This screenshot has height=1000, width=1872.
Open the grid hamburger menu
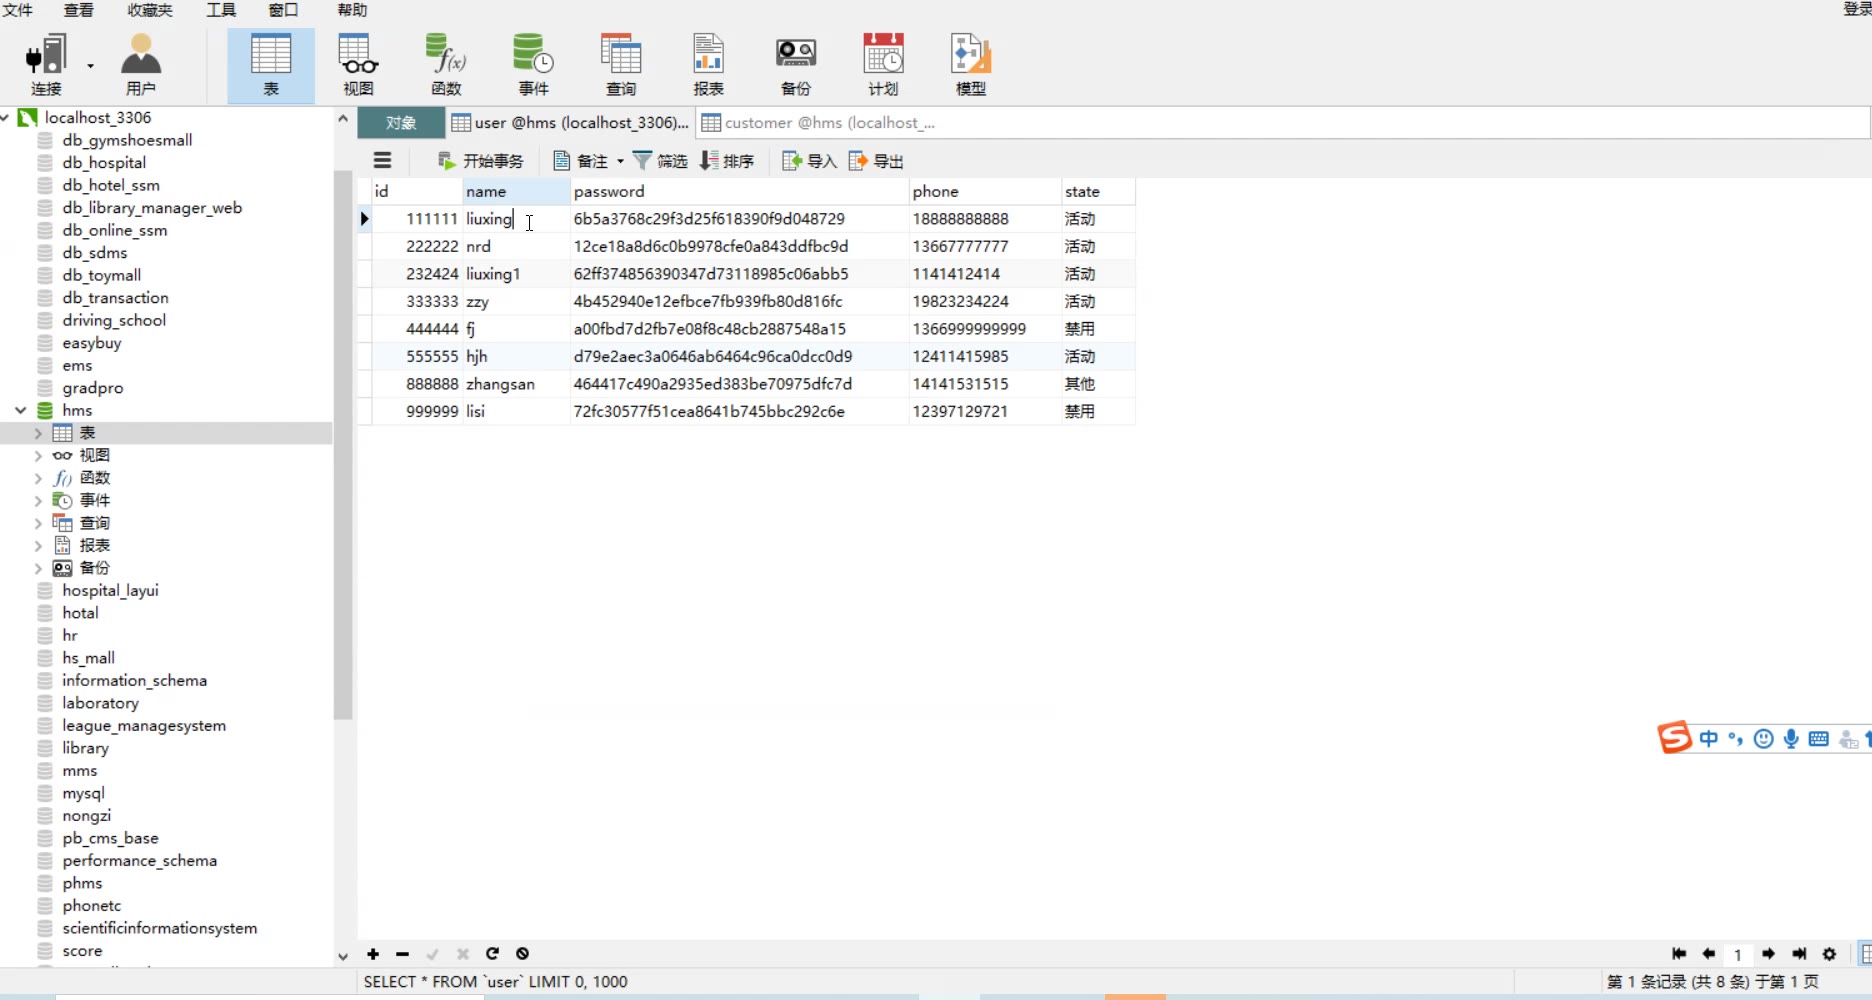382,161
